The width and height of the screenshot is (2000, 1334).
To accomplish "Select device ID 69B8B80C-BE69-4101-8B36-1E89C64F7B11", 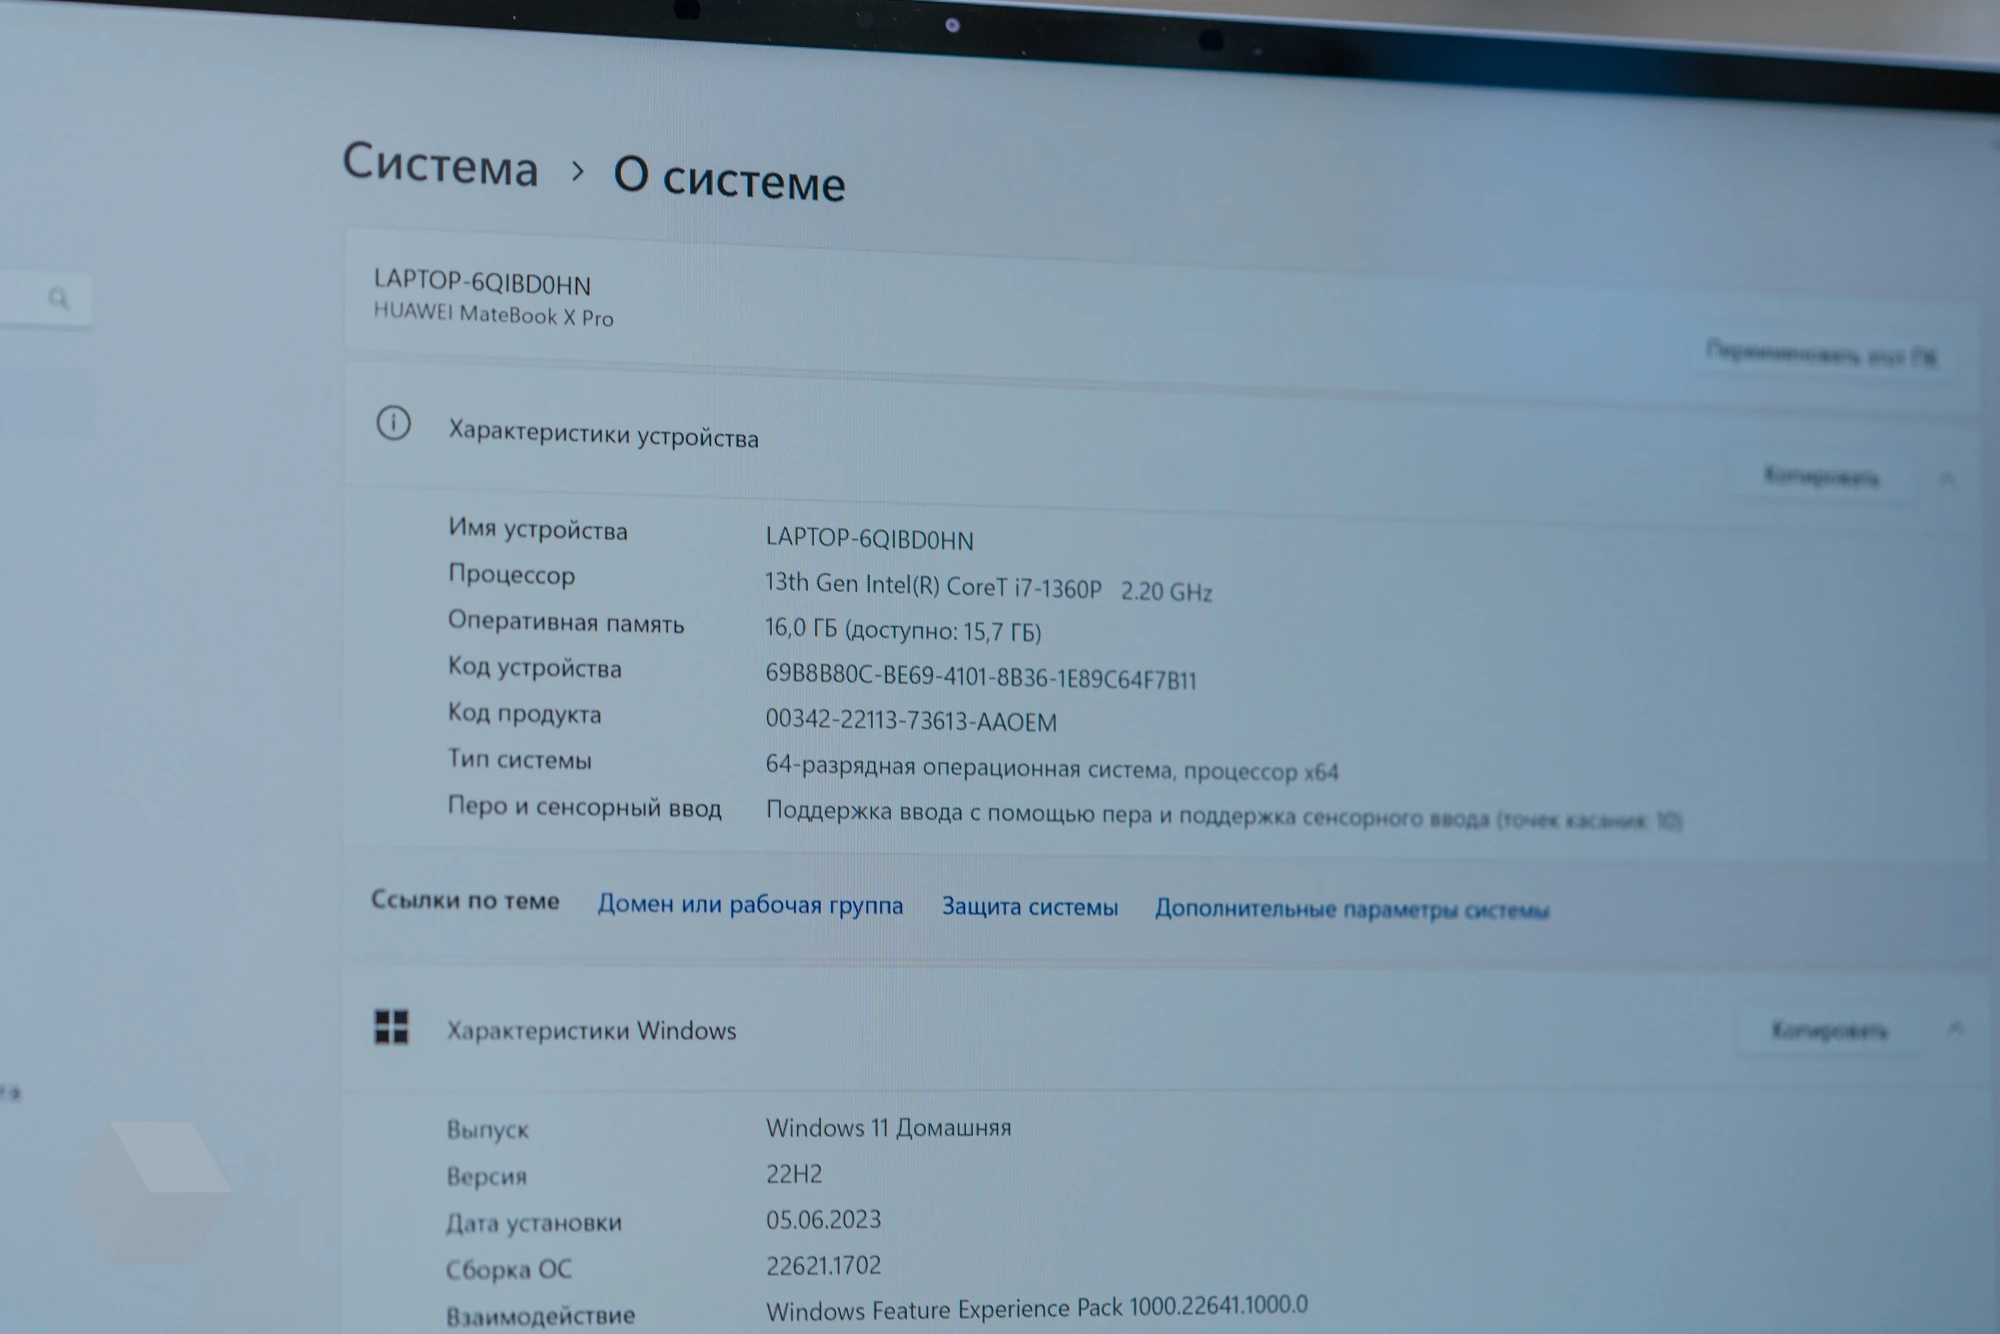I will (x=980, y=677).
